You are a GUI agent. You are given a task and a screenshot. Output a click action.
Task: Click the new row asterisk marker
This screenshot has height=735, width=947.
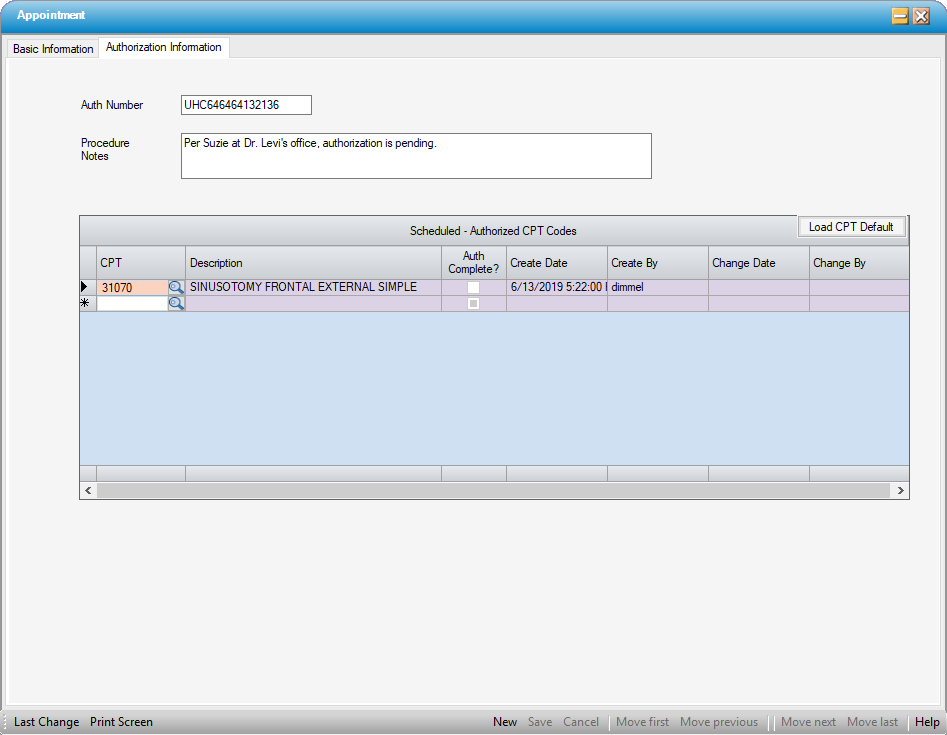87,304
